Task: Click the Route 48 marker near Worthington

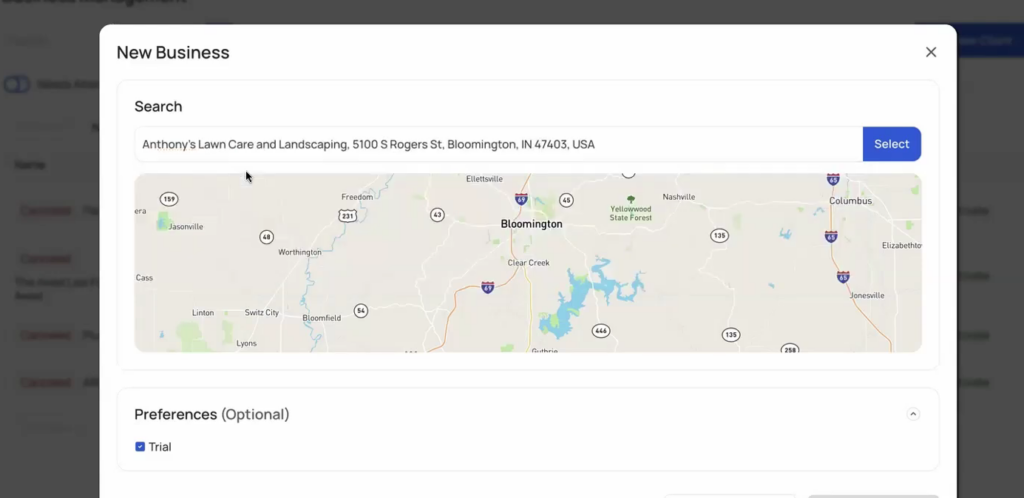Action: 266,237
